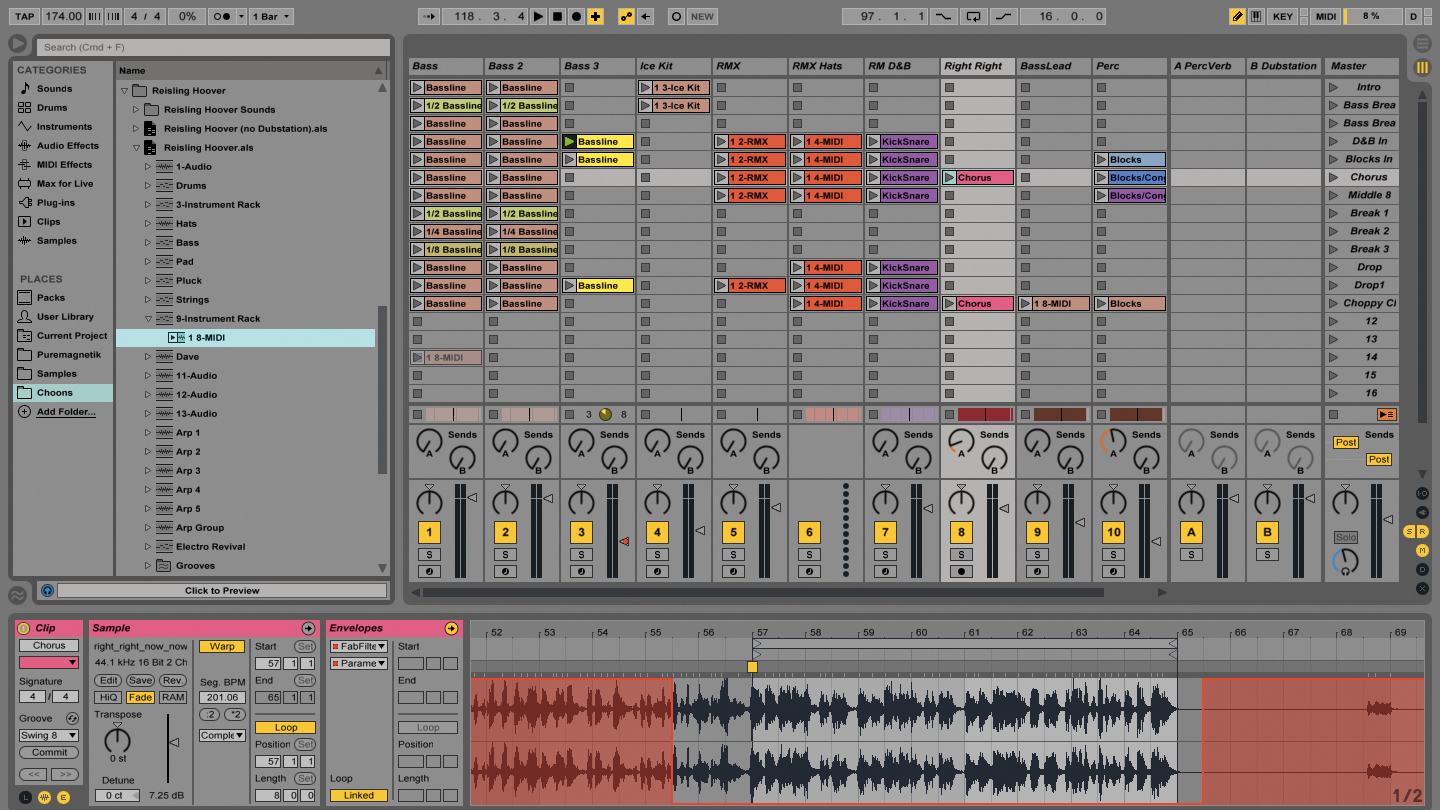Toggle the browser Preview headphones button

[x=47, y=590]
